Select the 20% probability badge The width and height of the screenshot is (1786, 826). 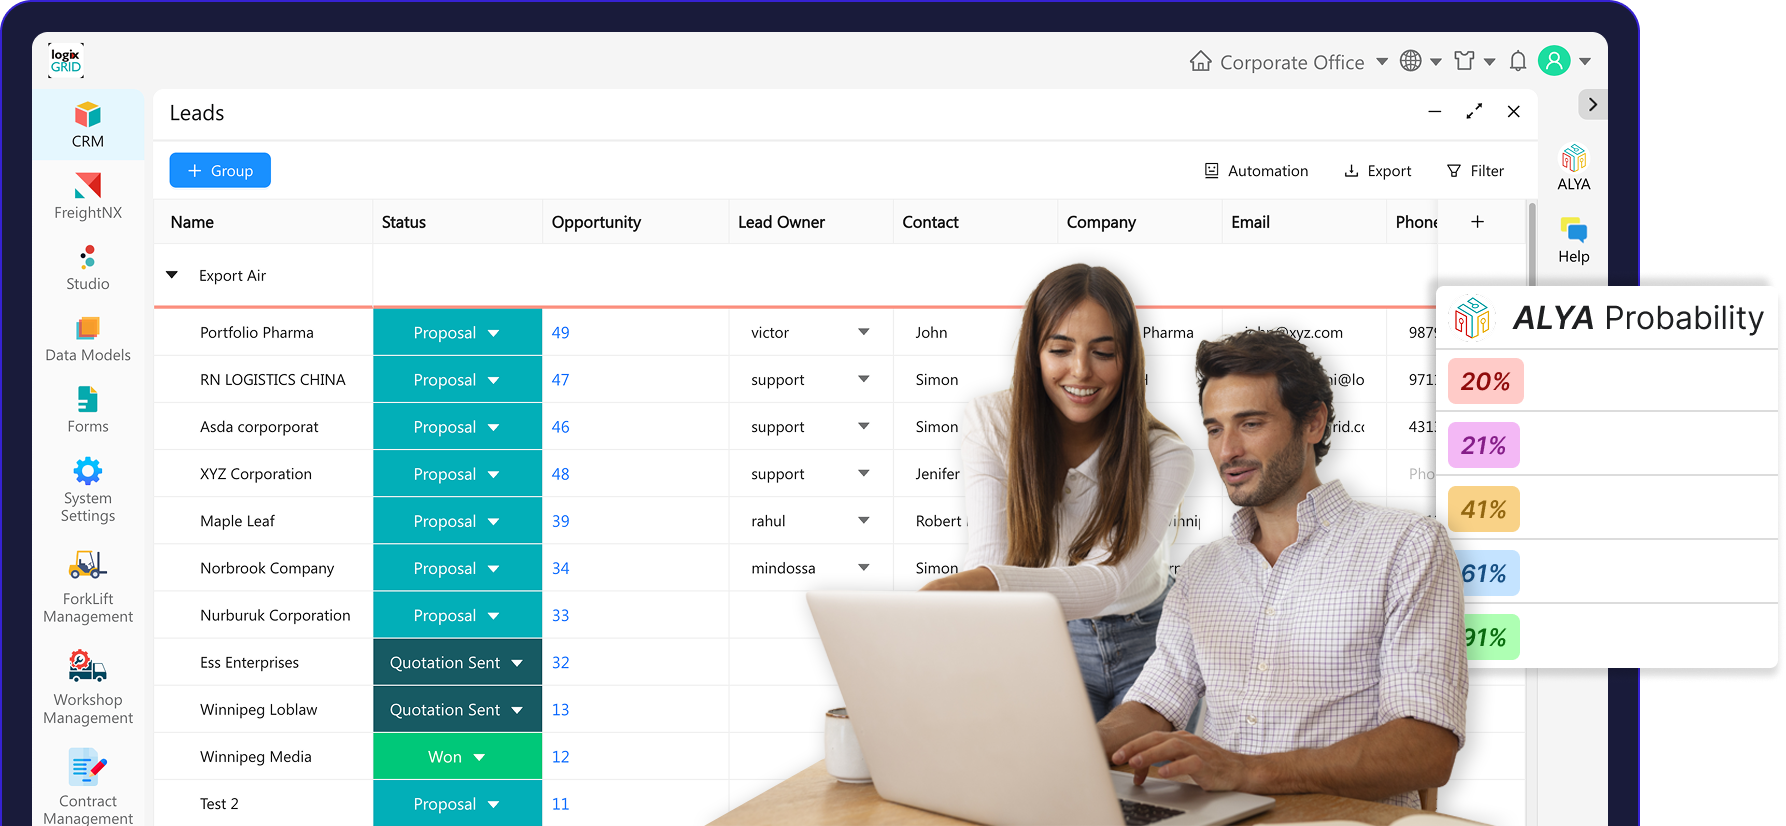(1486, 381)
